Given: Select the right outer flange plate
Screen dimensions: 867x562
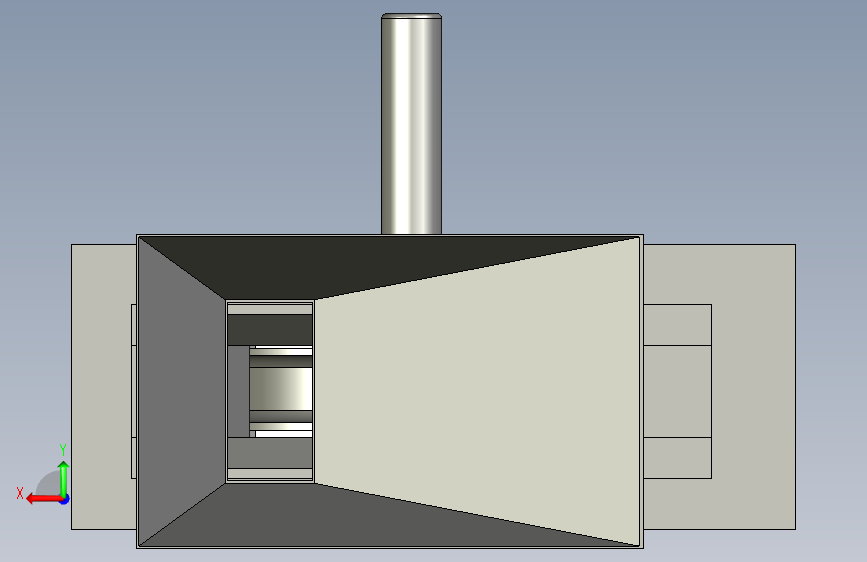Looking at the screenshot, I should click(754, 387).
